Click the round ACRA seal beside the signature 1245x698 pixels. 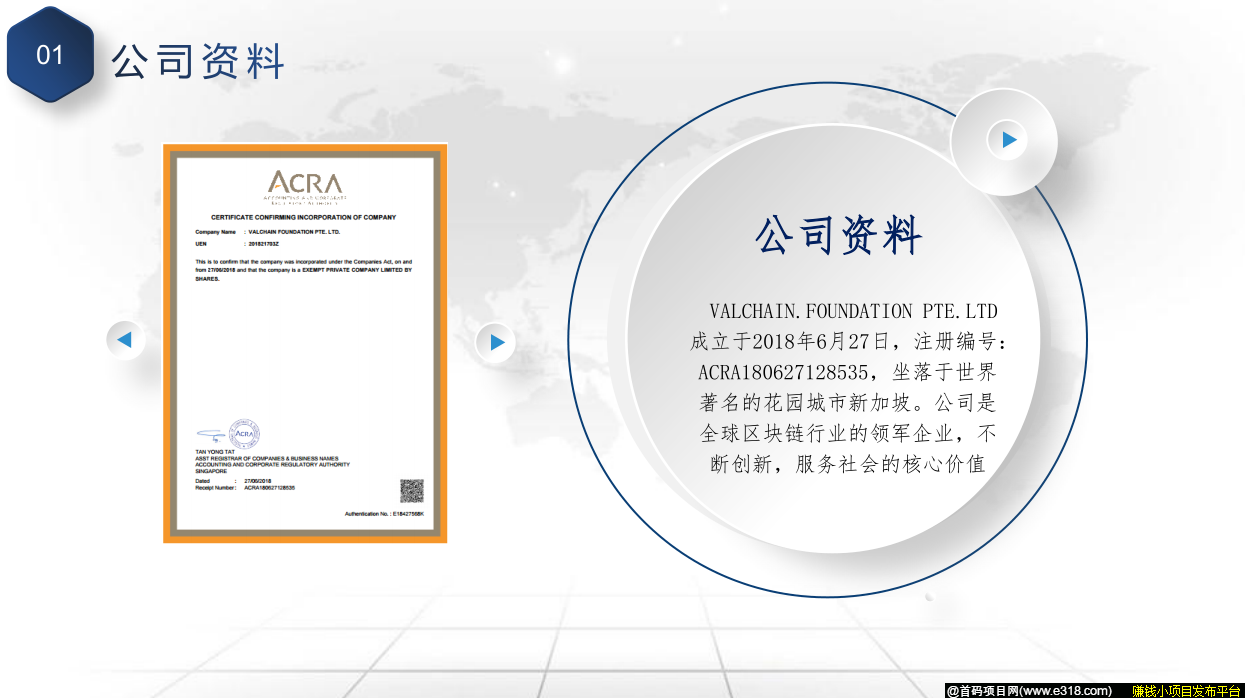click(x=244, y=434)
